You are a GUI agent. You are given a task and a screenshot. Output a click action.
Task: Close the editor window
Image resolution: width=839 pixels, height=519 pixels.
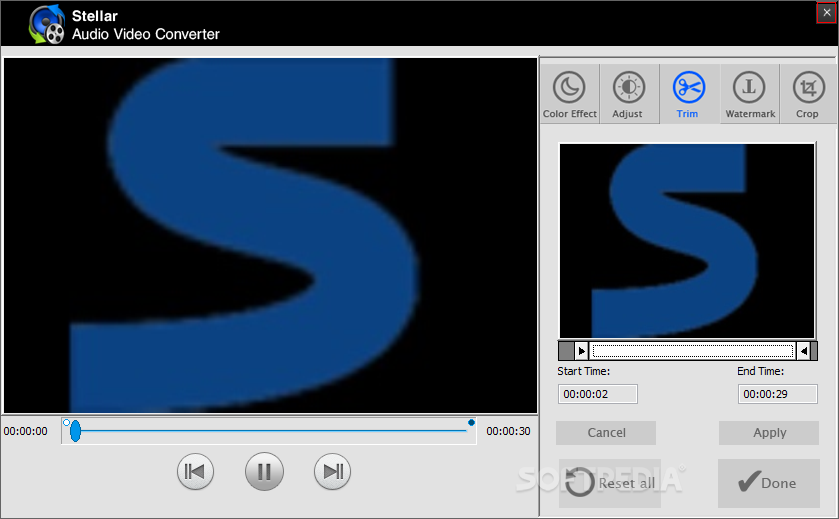pos(827,13)
